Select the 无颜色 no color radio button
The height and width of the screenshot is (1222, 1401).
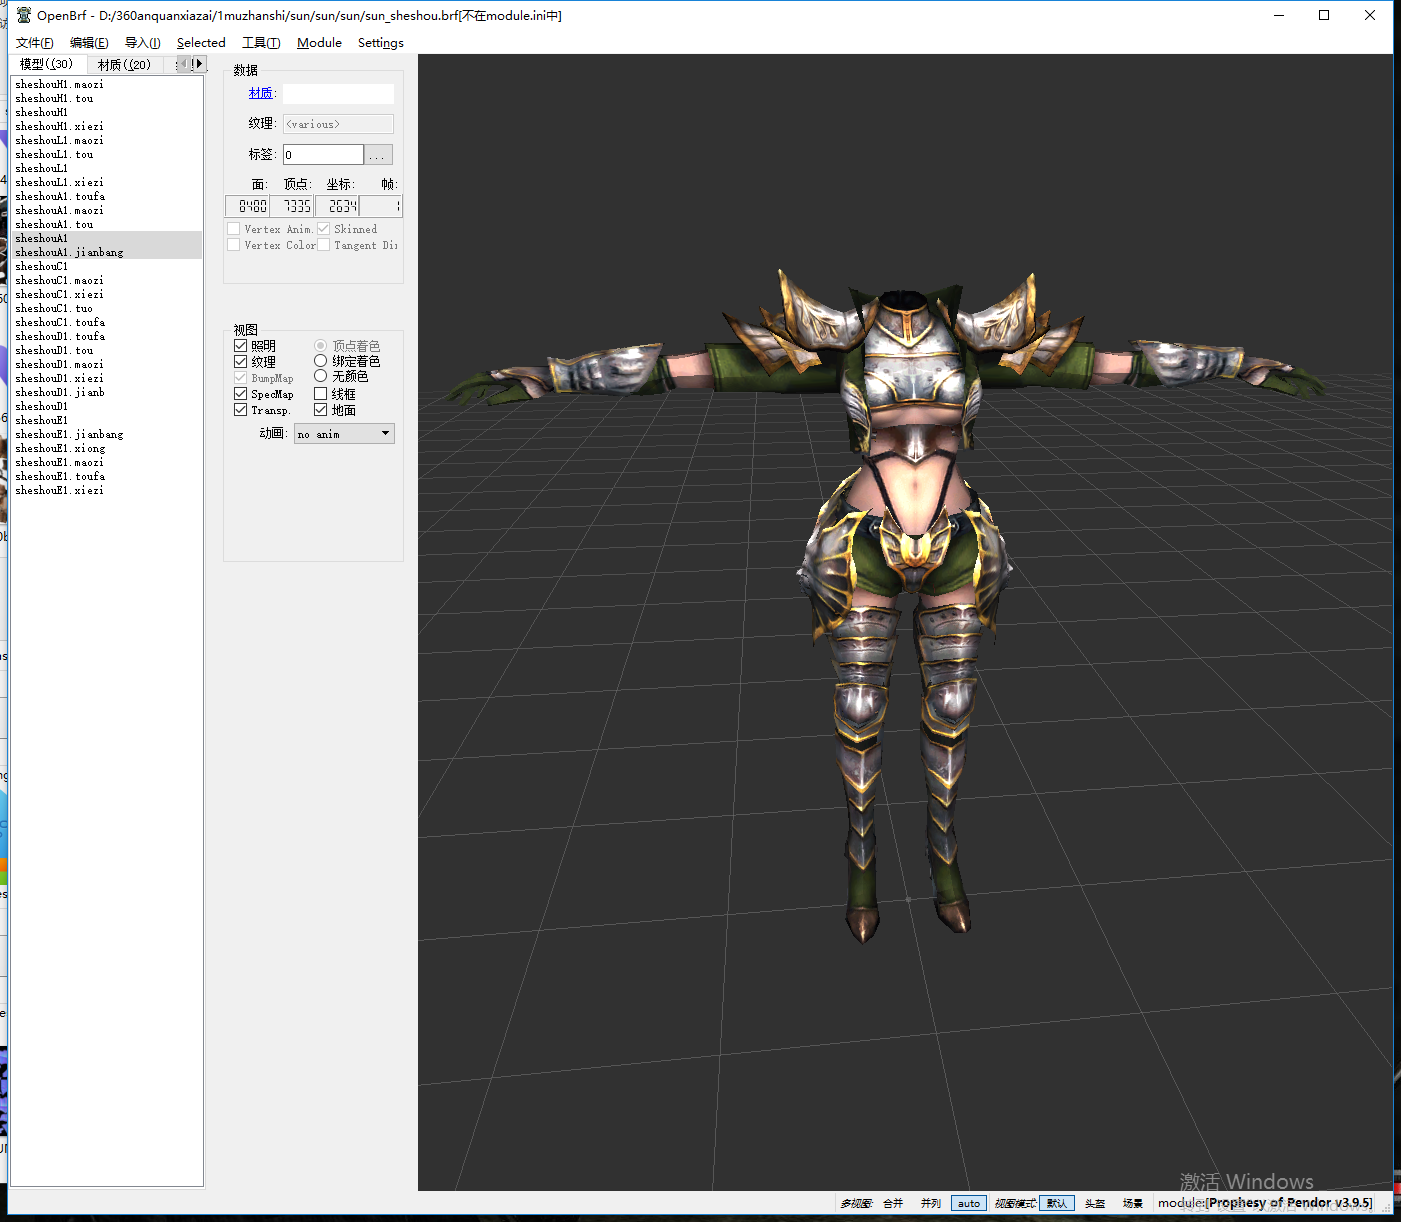tap(320, 376)
